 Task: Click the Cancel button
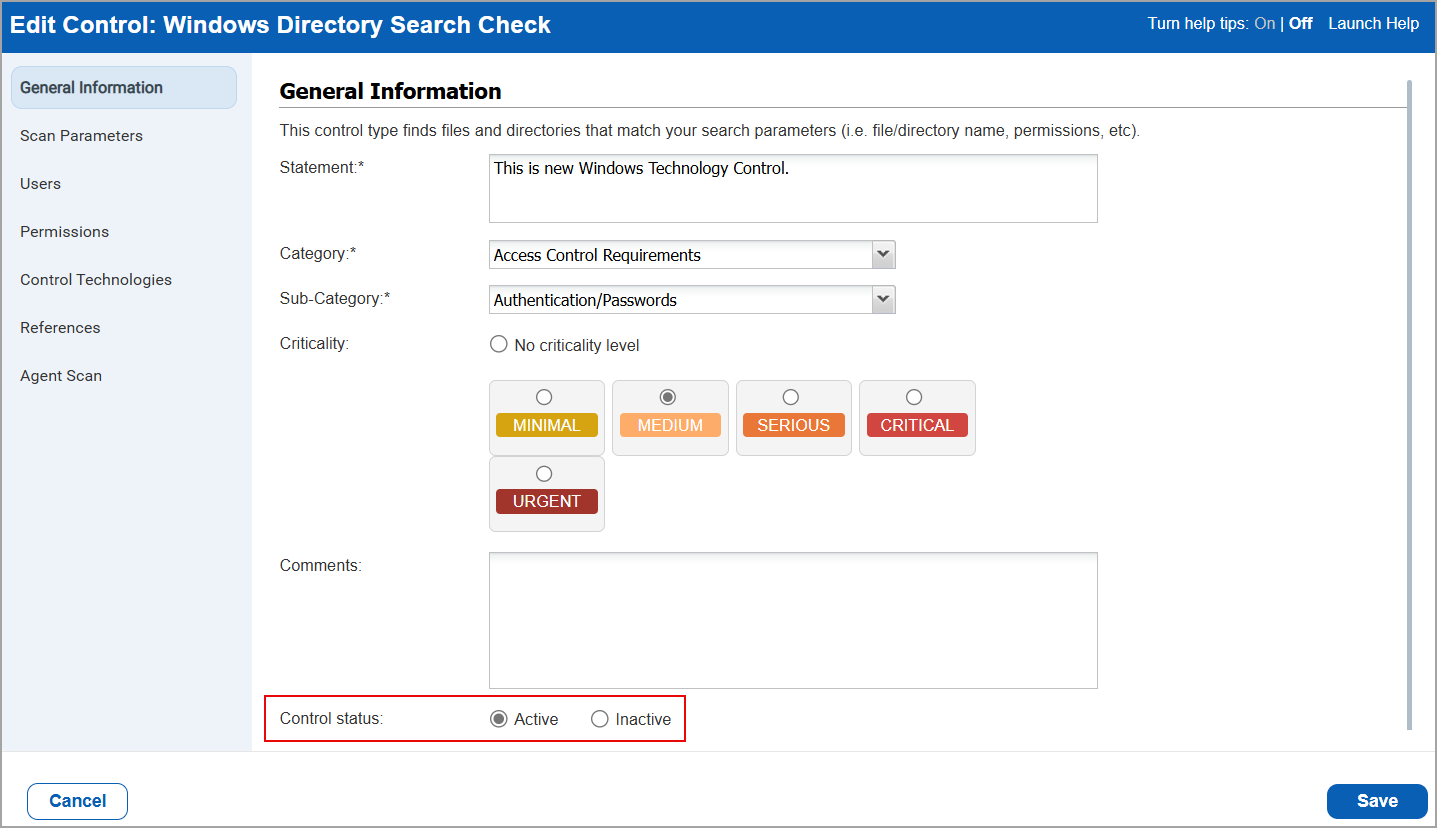[x=77, y=801]
